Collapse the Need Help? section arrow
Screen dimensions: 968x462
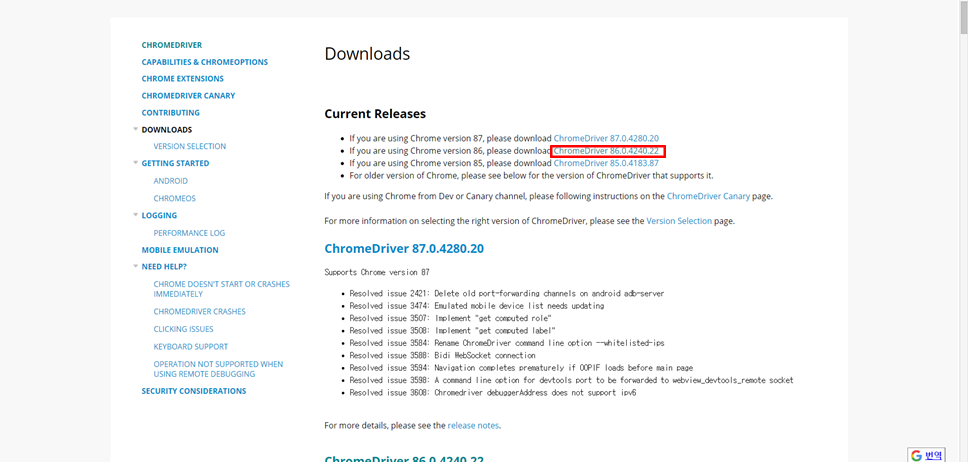click(136, 266)
